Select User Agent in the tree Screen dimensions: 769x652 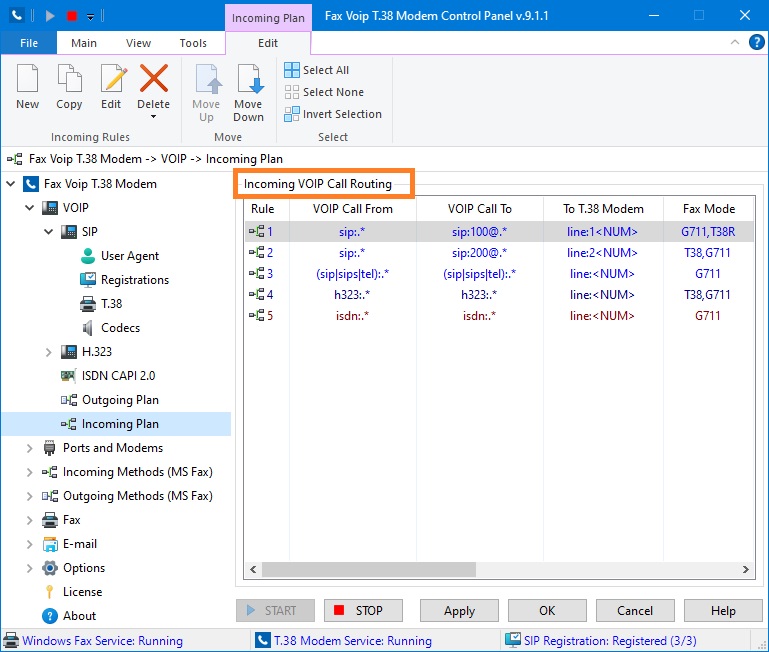[130, 256]
